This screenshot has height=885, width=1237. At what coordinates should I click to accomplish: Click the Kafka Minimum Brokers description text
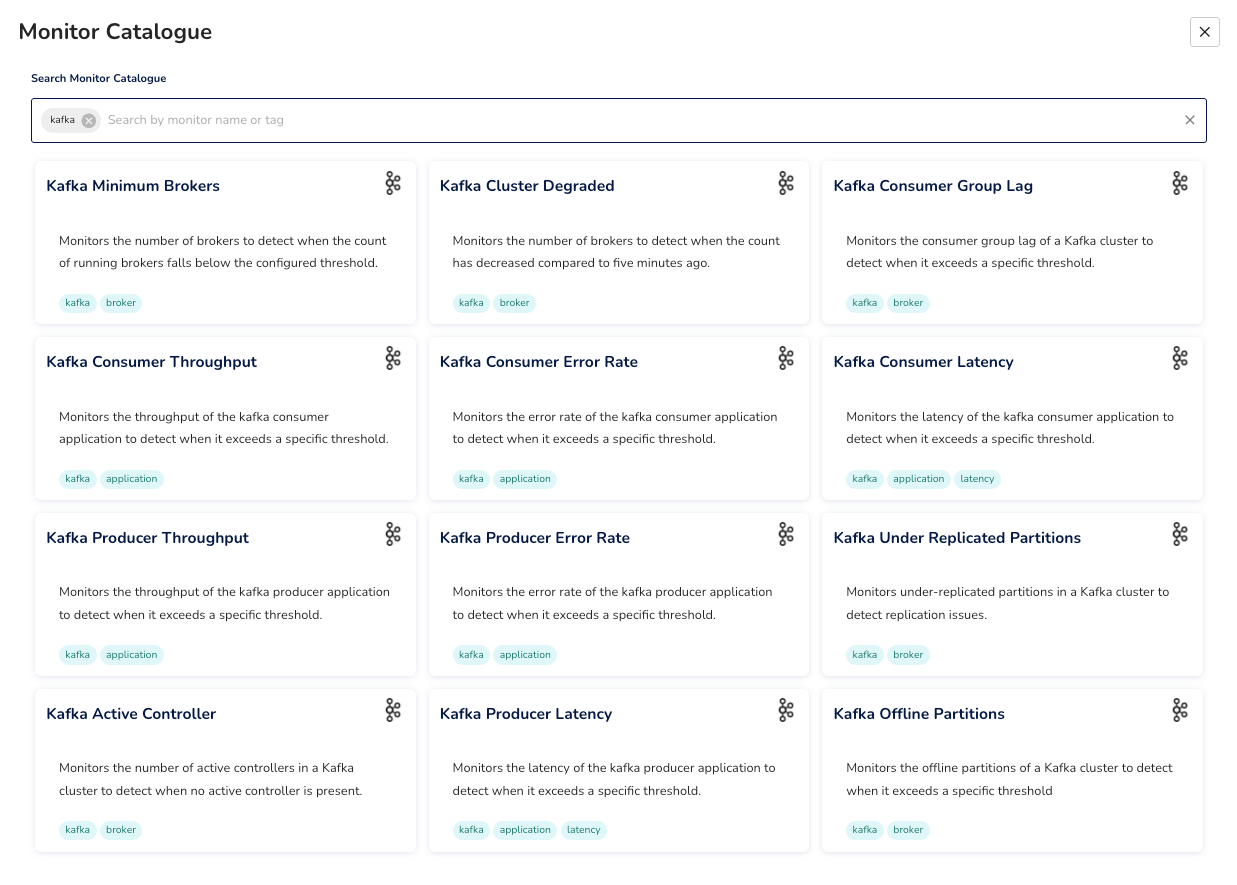(223, 252)
